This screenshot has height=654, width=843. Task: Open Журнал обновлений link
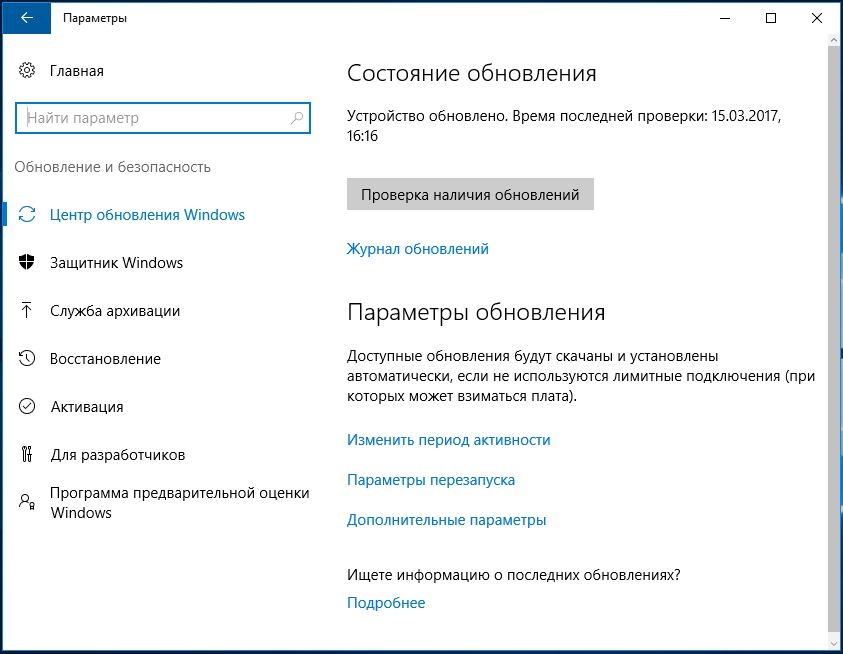coord(418,249)
